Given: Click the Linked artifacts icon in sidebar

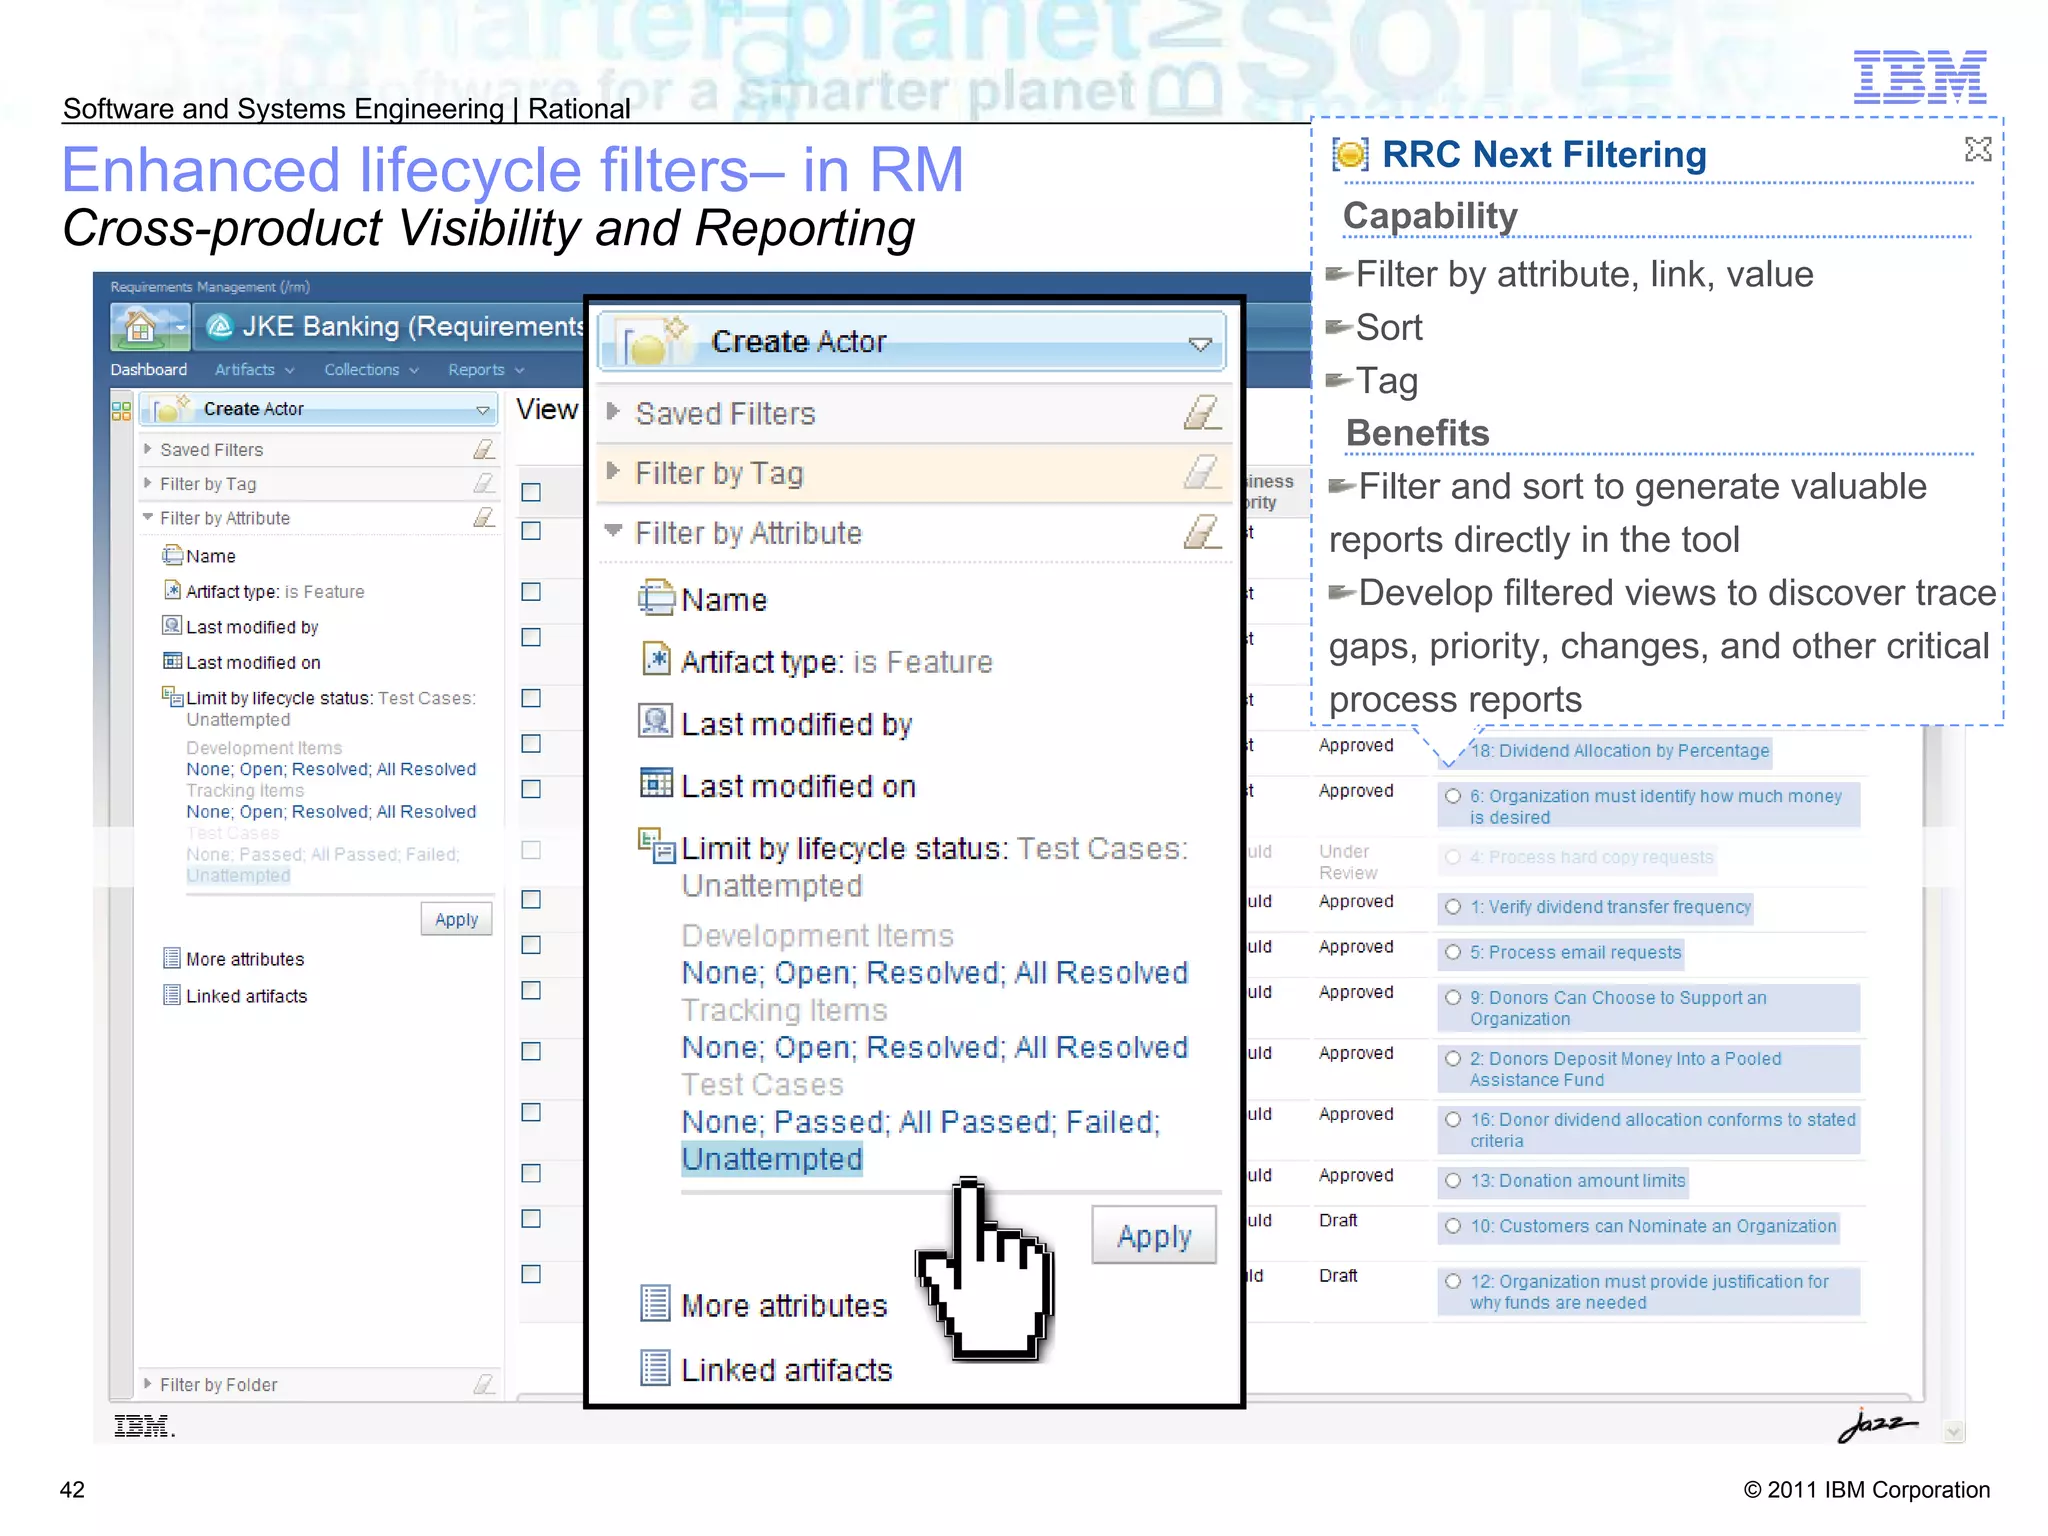Looking at the screenshot, I should click(x=172, y=995).
